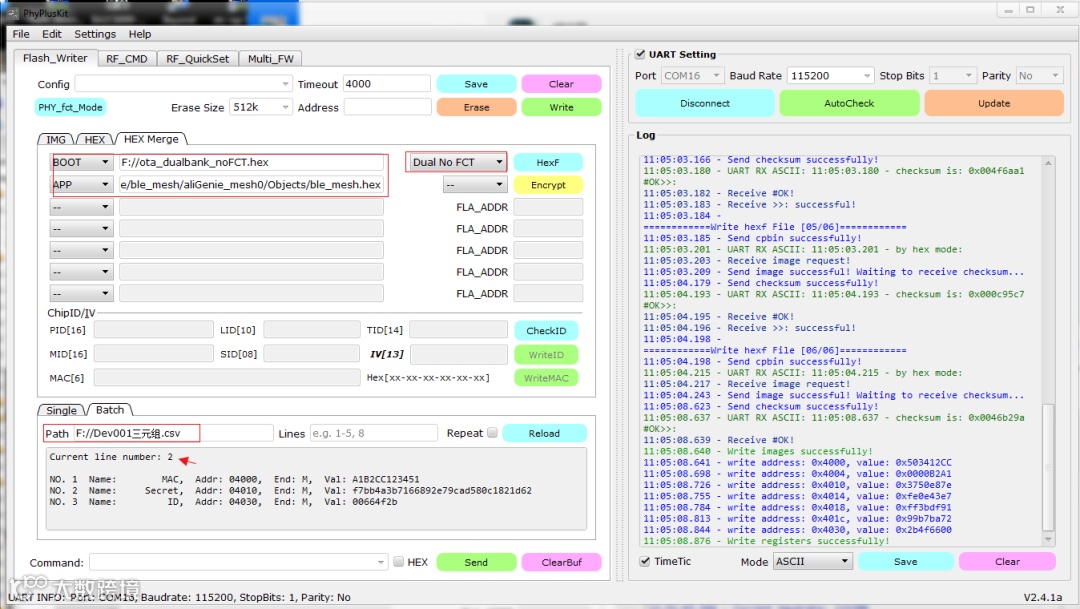1080x609 pixels.
Task: Click the MAC[6] input field
Action: [x=227, y=378]
